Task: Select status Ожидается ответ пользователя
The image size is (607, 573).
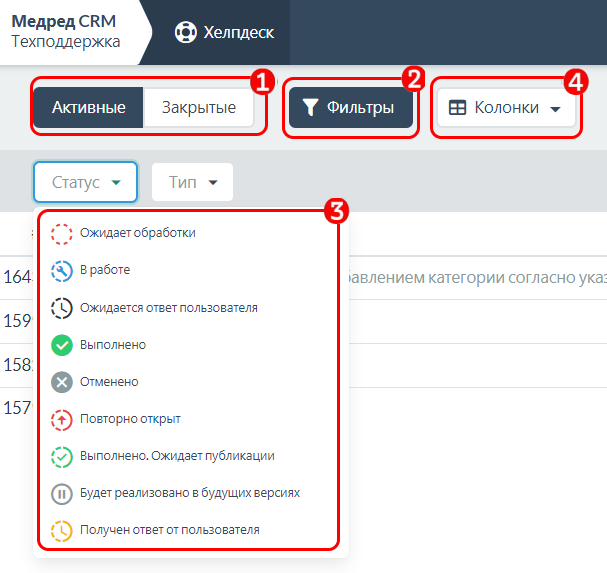Action: pyautogui.click(x=189, y=308)
